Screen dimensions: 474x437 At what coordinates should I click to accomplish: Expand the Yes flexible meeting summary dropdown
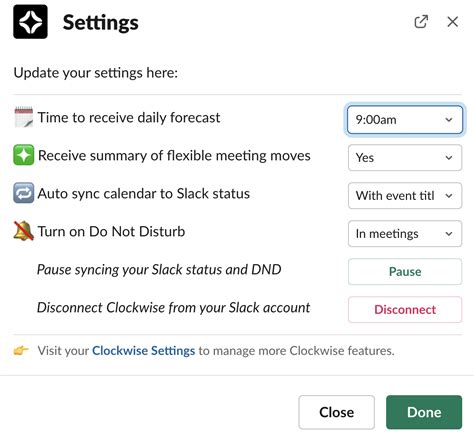[405, 158]
